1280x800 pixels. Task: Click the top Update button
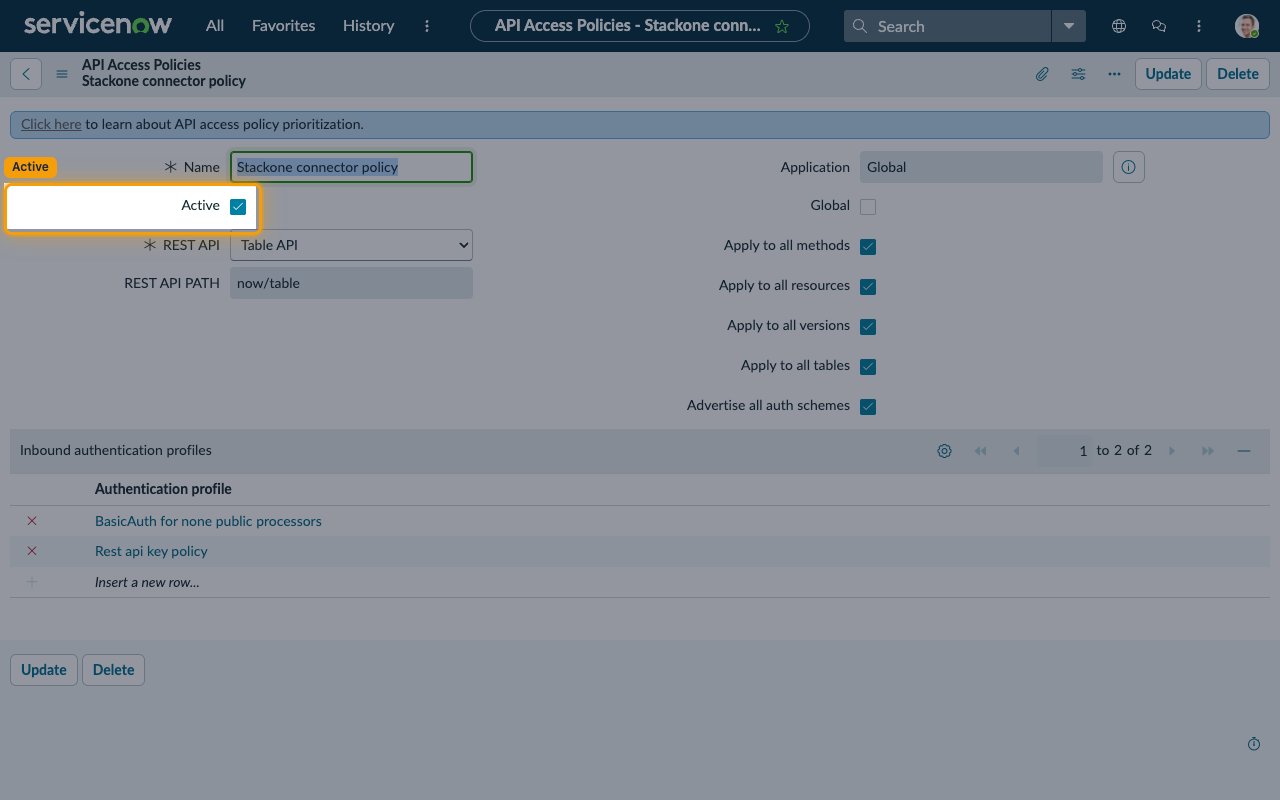(1168, 74)
